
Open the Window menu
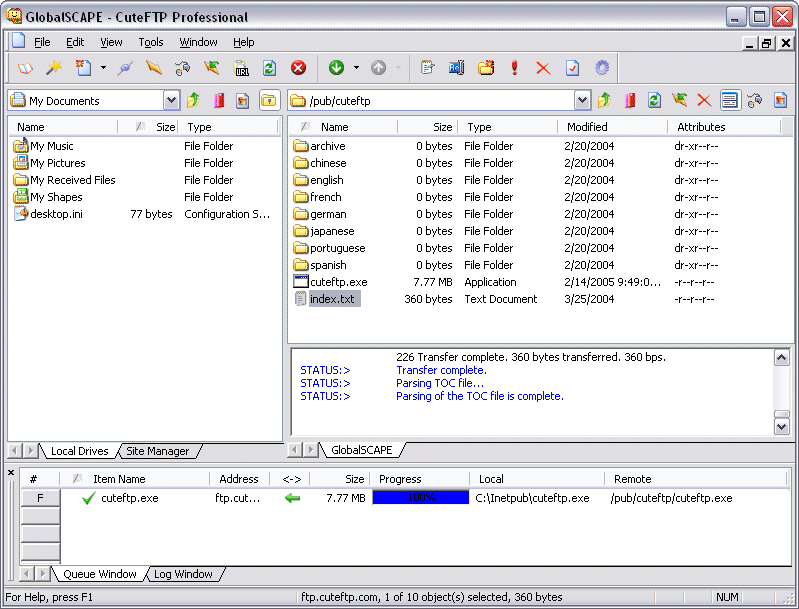tap(198, 42)
